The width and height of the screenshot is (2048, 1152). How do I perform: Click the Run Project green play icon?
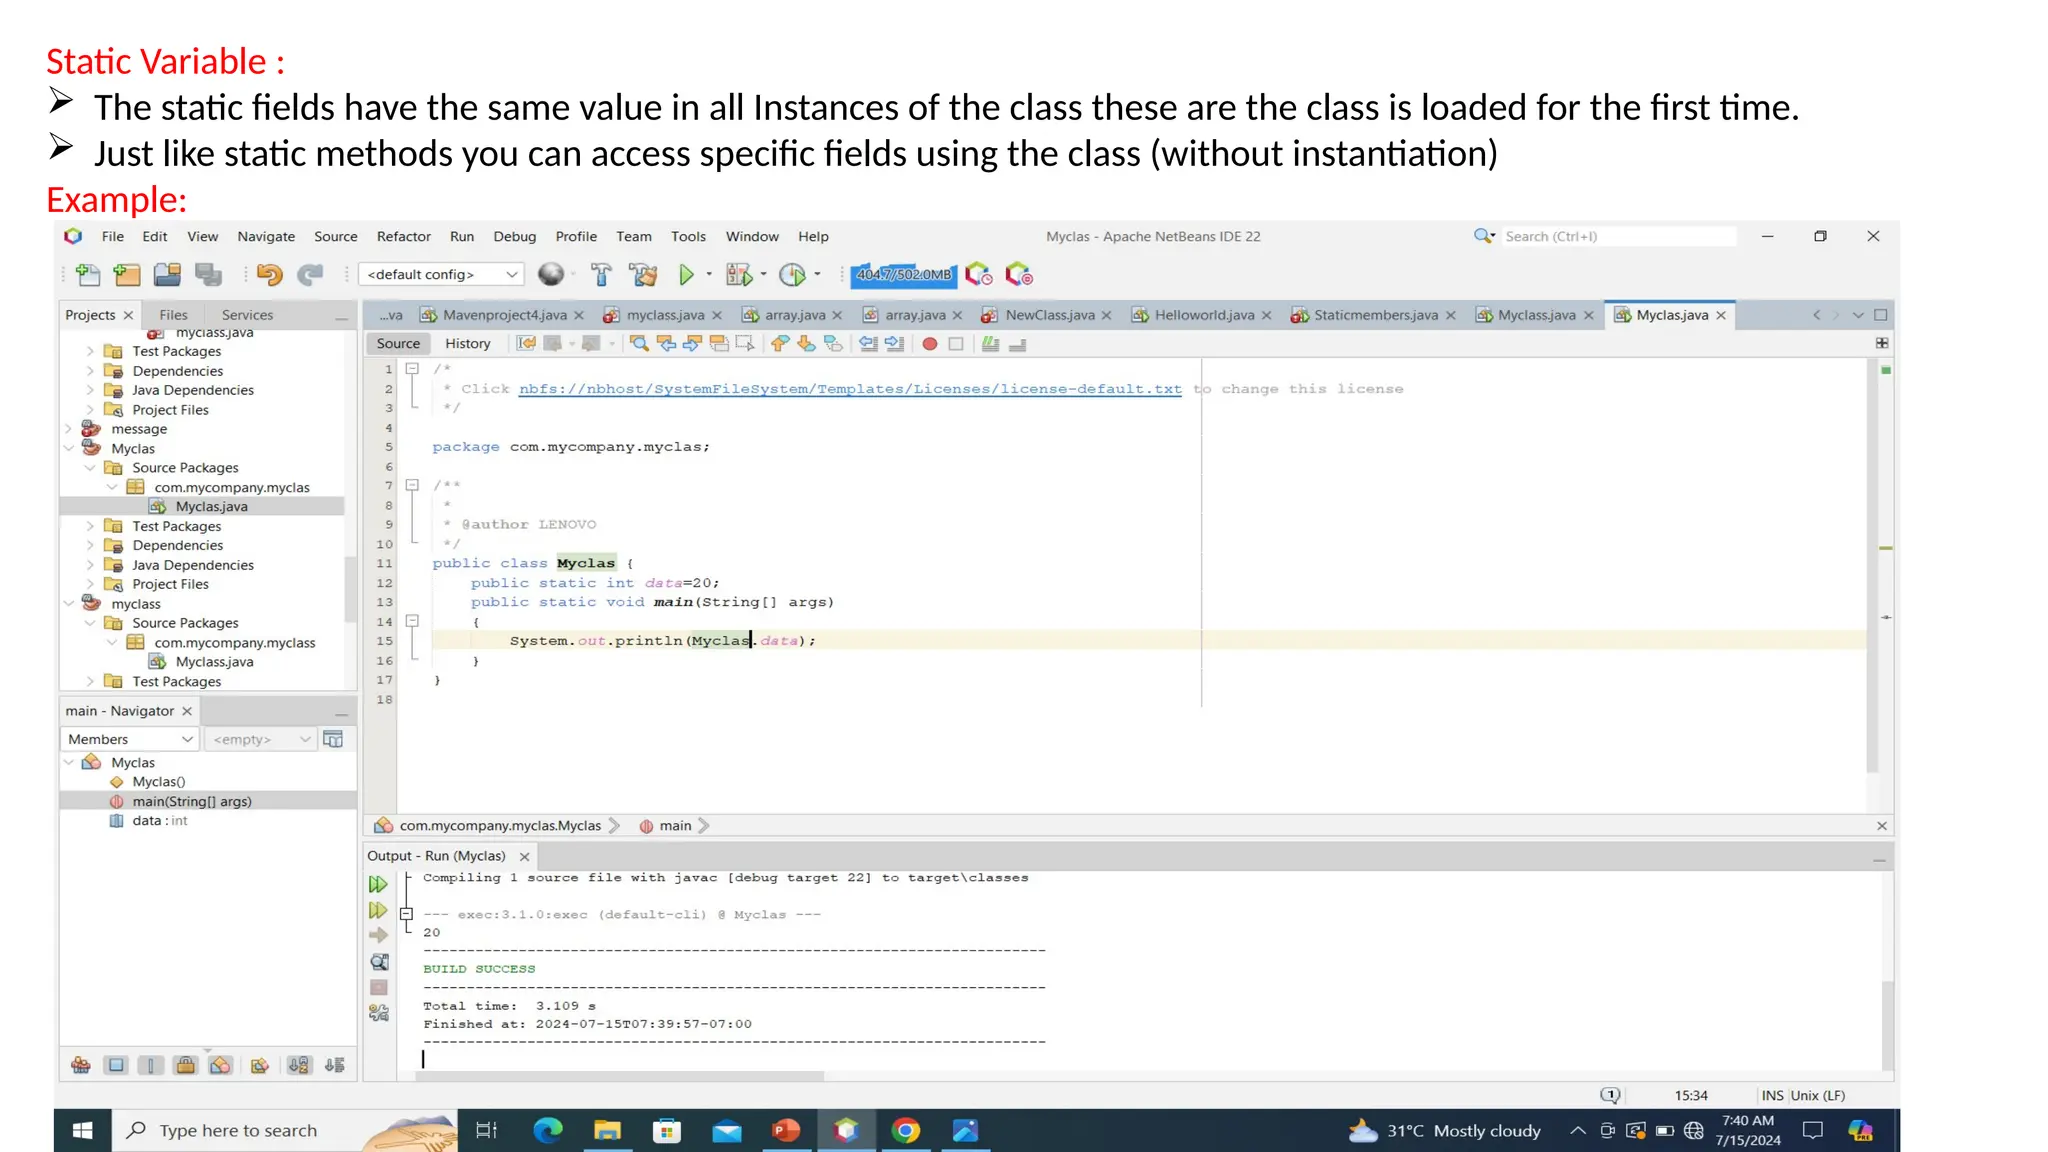[686, 274]
